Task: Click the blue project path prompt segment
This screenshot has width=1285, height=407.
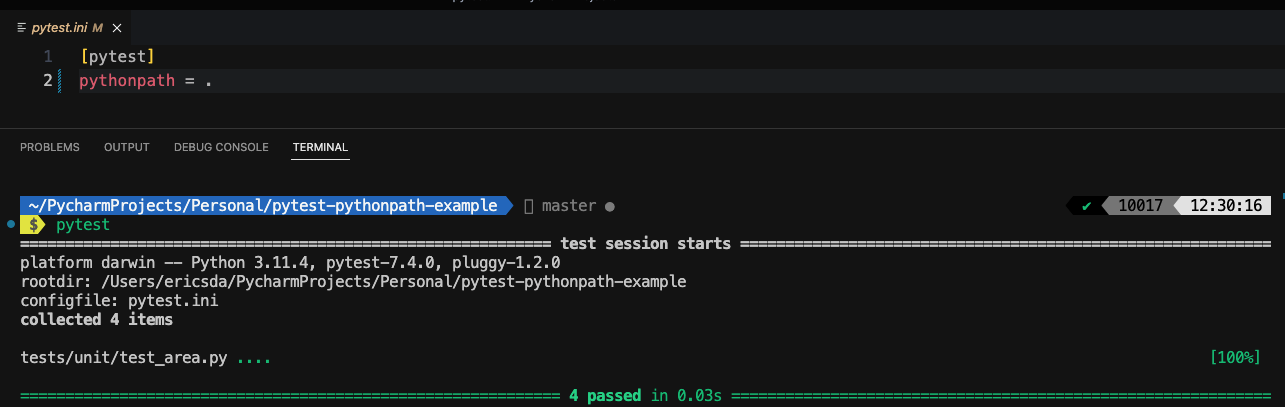Action: pyautogui.click(x=263, y=206)
